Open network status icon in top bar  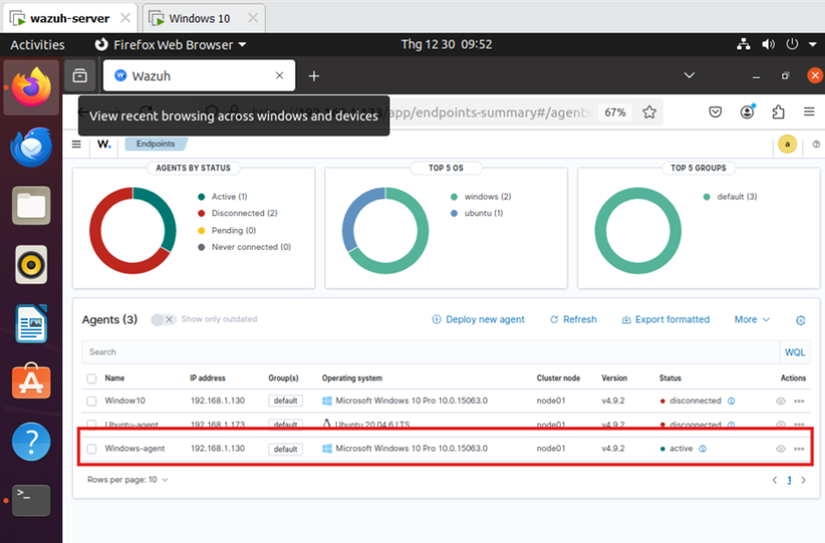[743, 44]
